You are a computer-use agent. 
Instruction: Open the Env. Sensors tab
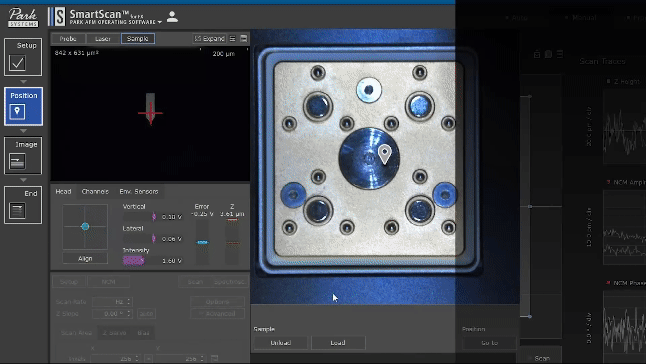[x=139, y=191]
